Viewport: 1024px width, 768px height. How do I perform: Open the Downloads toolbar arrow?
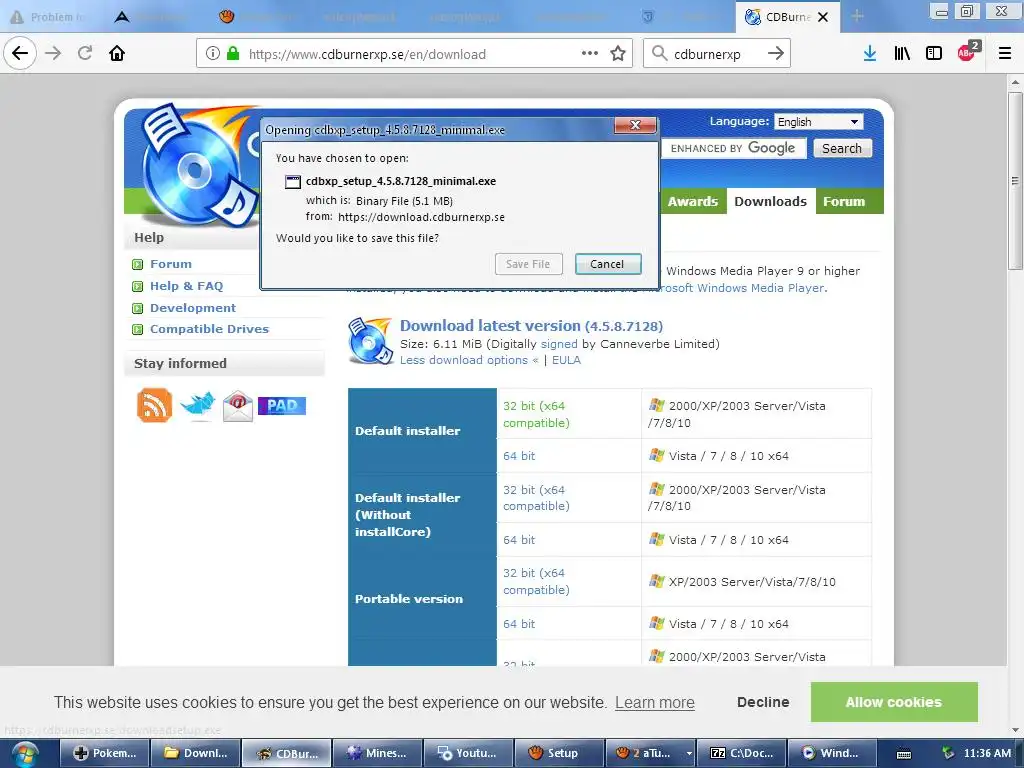pos(869,54)
